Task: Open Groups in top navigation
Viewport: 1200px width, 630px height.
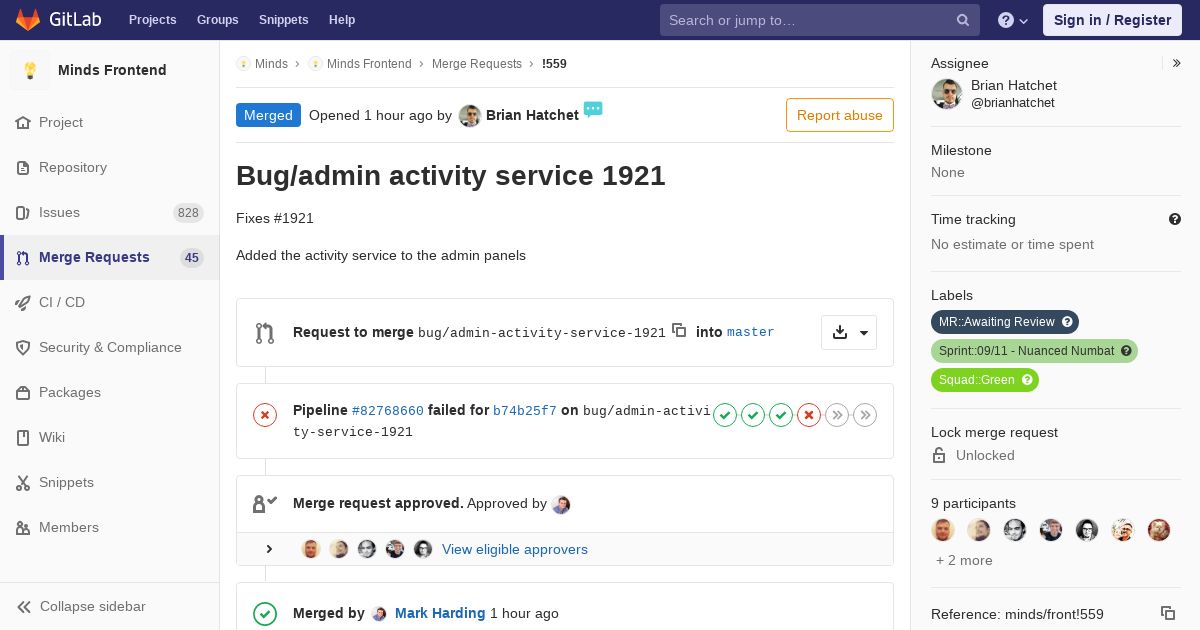Action: point(218,20)
